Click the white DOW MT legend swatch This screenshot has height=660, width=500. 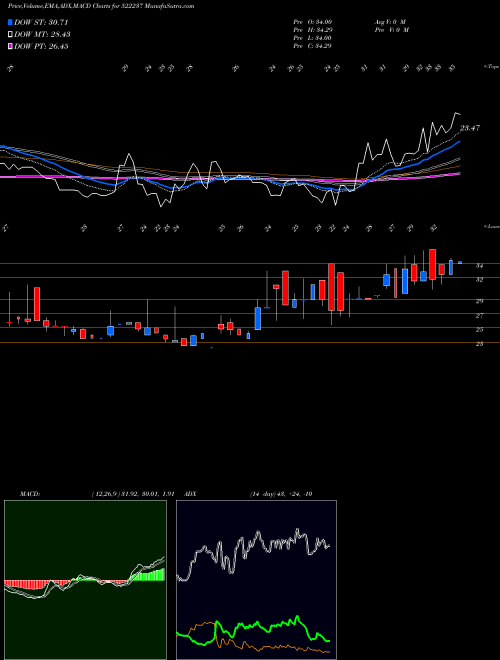(10, 35)
